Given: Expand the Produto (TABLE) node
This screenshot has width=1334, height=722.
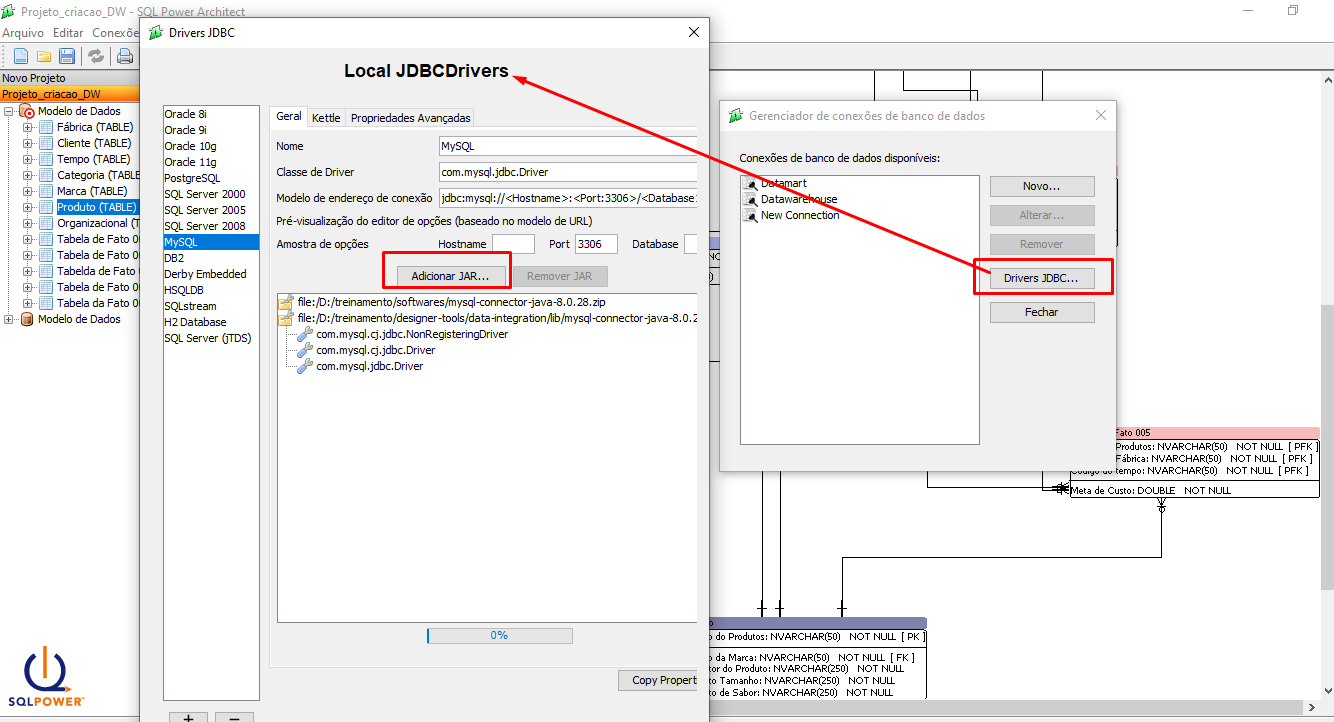Looking at the screenshot, I should [28, 207].
